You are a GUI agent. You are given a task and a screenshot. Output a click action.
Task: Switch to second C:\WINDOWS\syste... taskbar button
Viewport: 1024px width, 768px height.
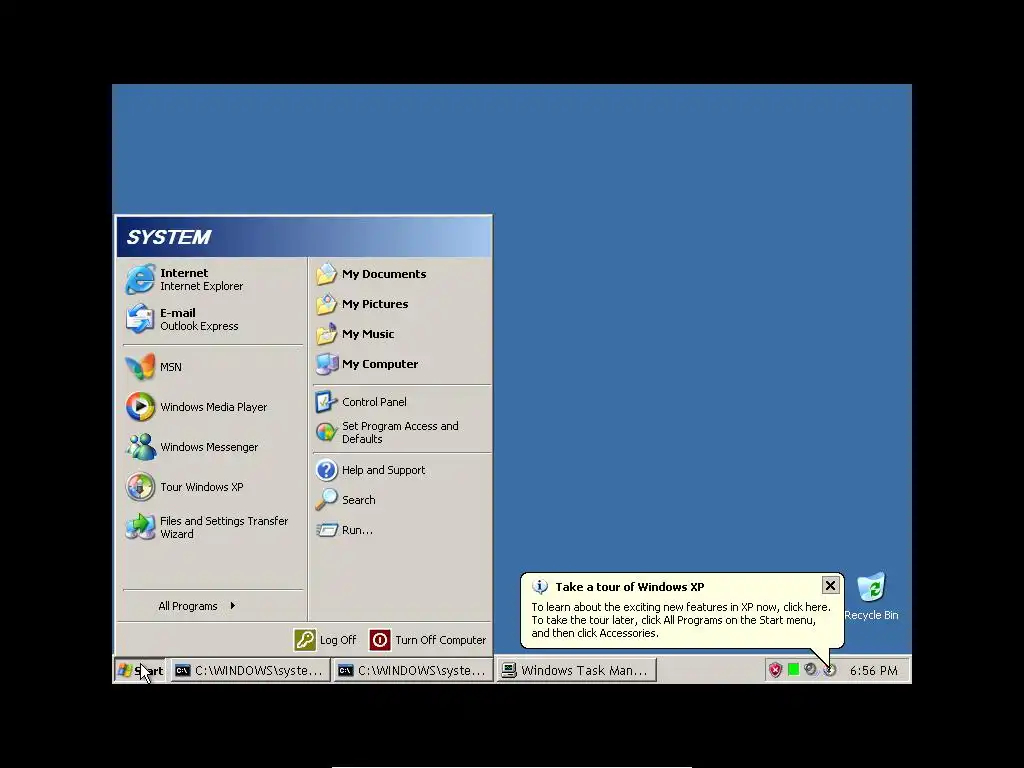(x=413, y=670)
